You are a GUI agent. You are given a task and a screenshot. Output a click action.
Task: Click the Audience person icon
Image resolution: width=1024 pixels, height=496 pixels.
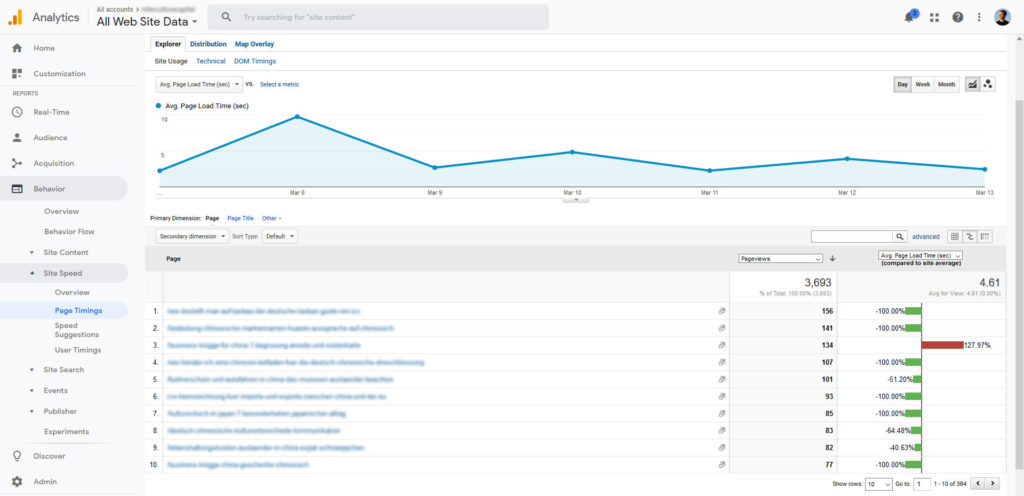pyautogui.click(x=17, y=138)
